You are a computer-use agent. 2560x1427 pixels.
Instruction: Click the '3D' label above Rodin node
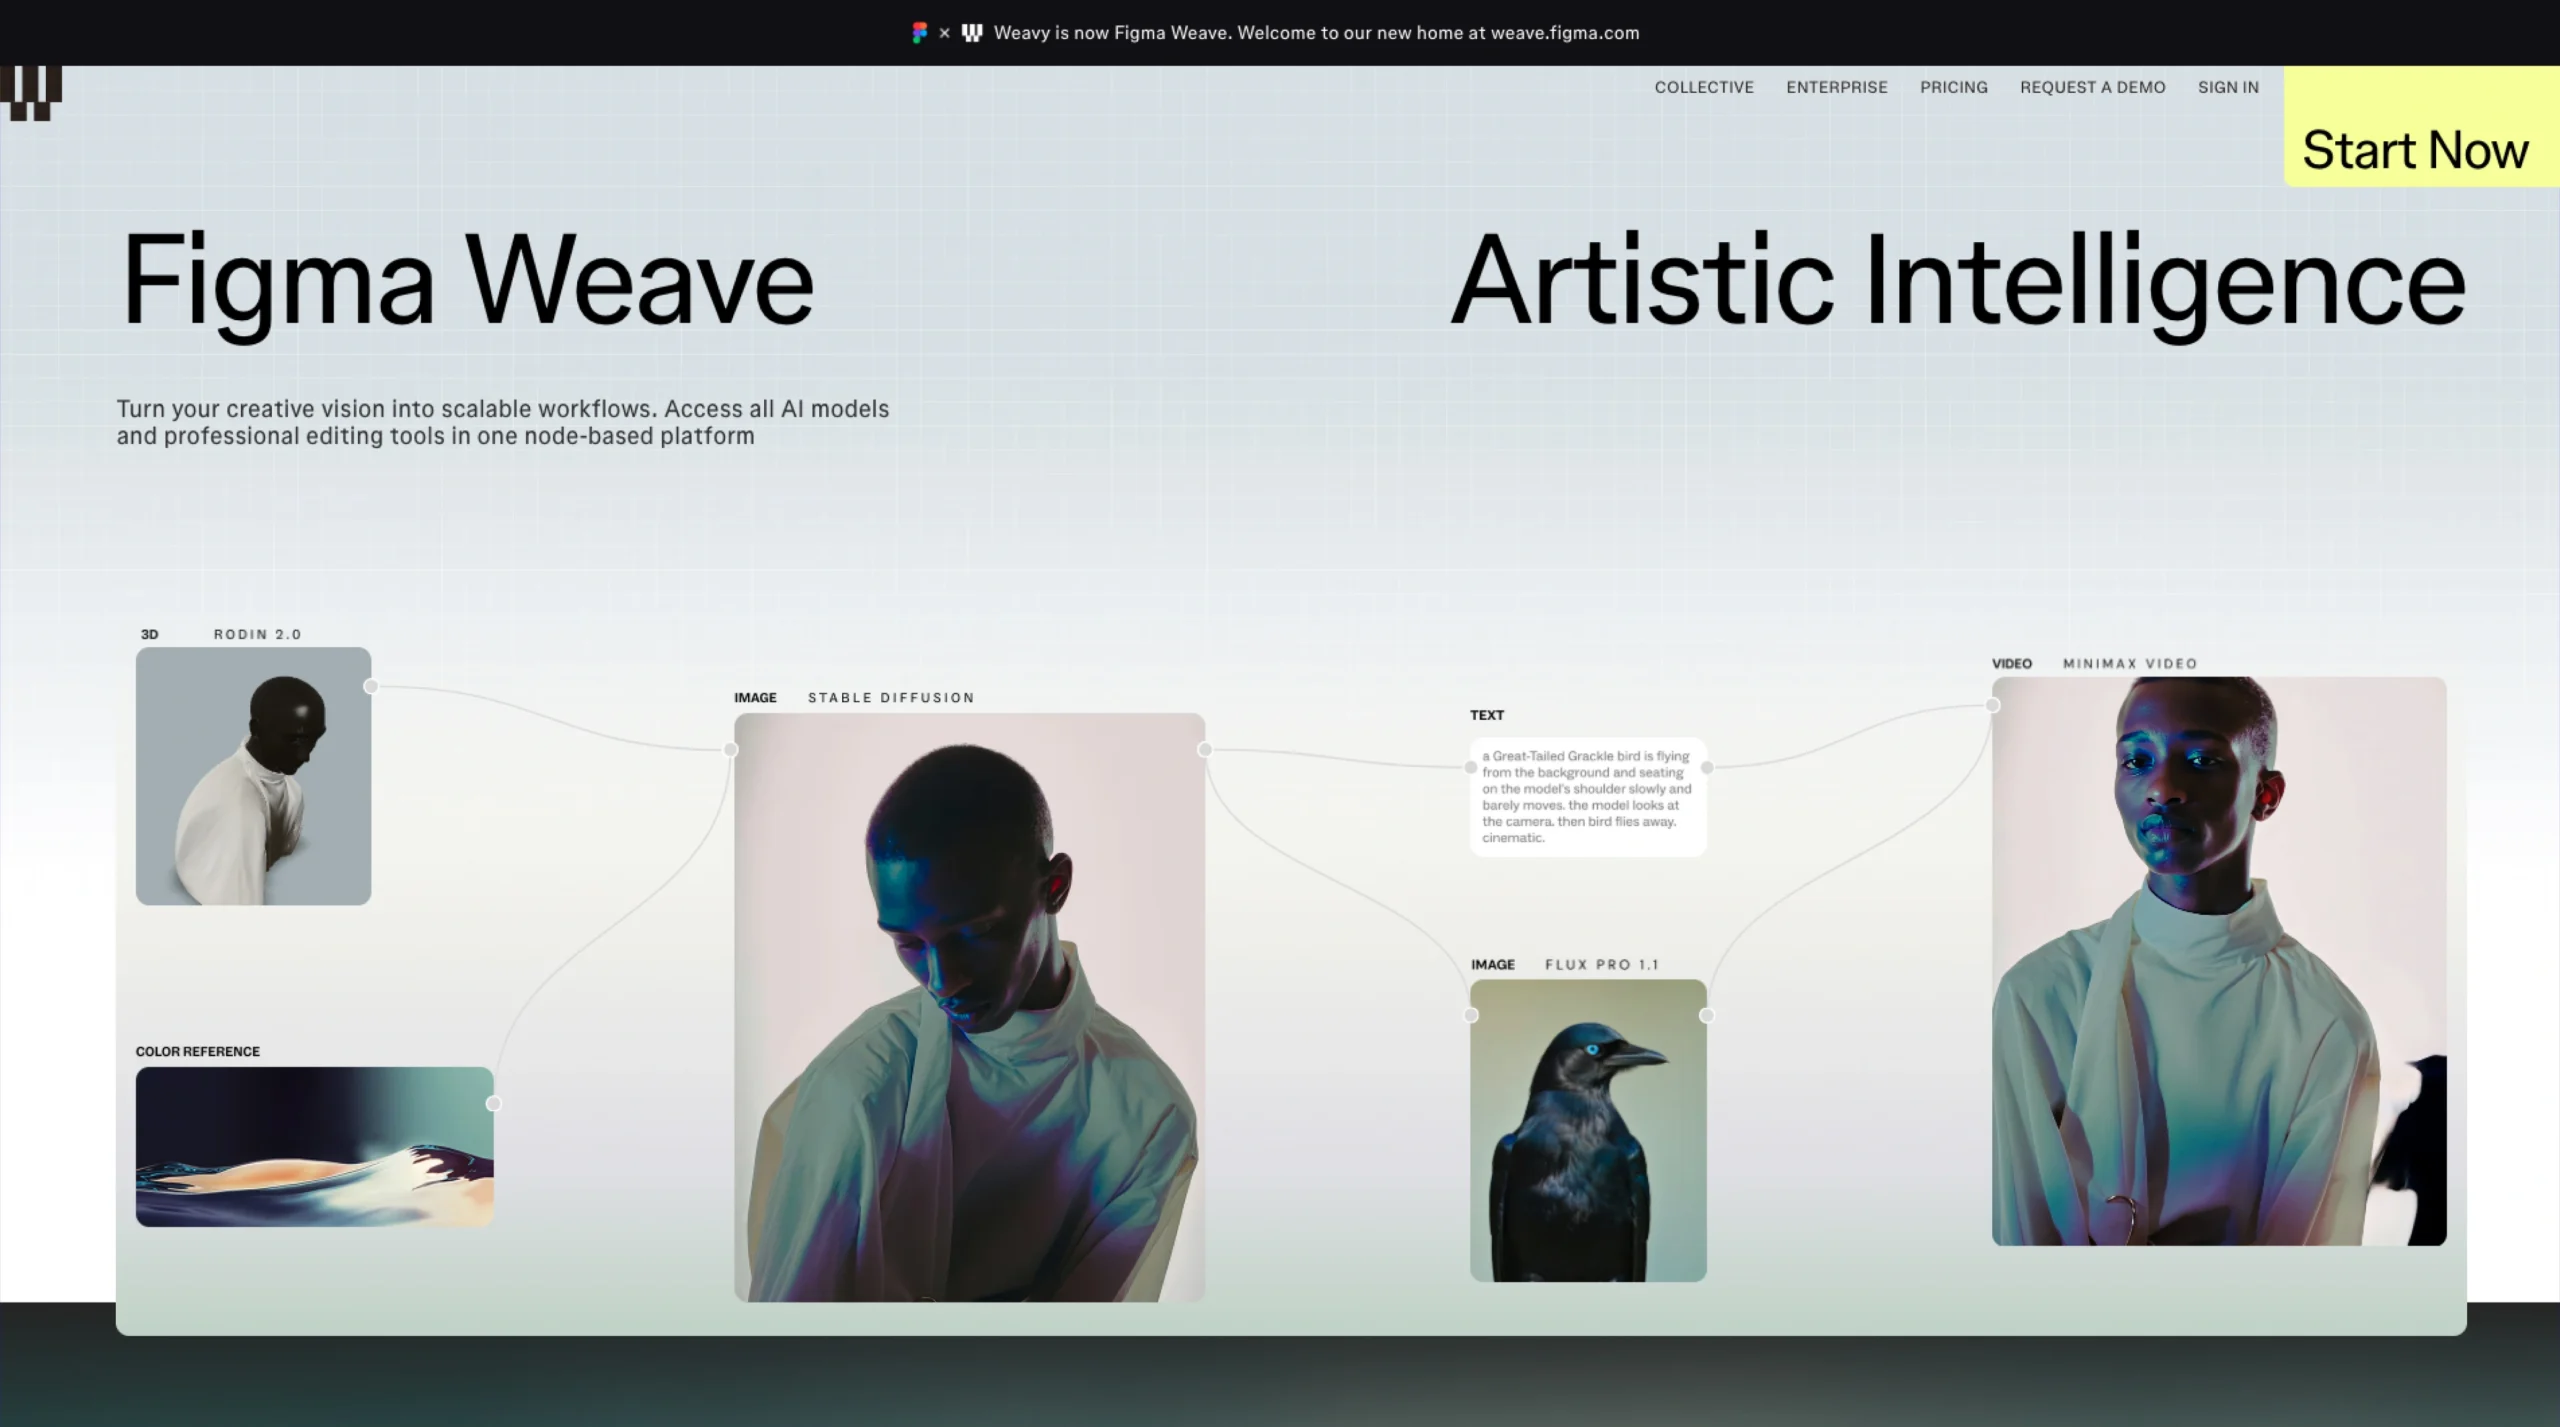[x=149, y=634]
